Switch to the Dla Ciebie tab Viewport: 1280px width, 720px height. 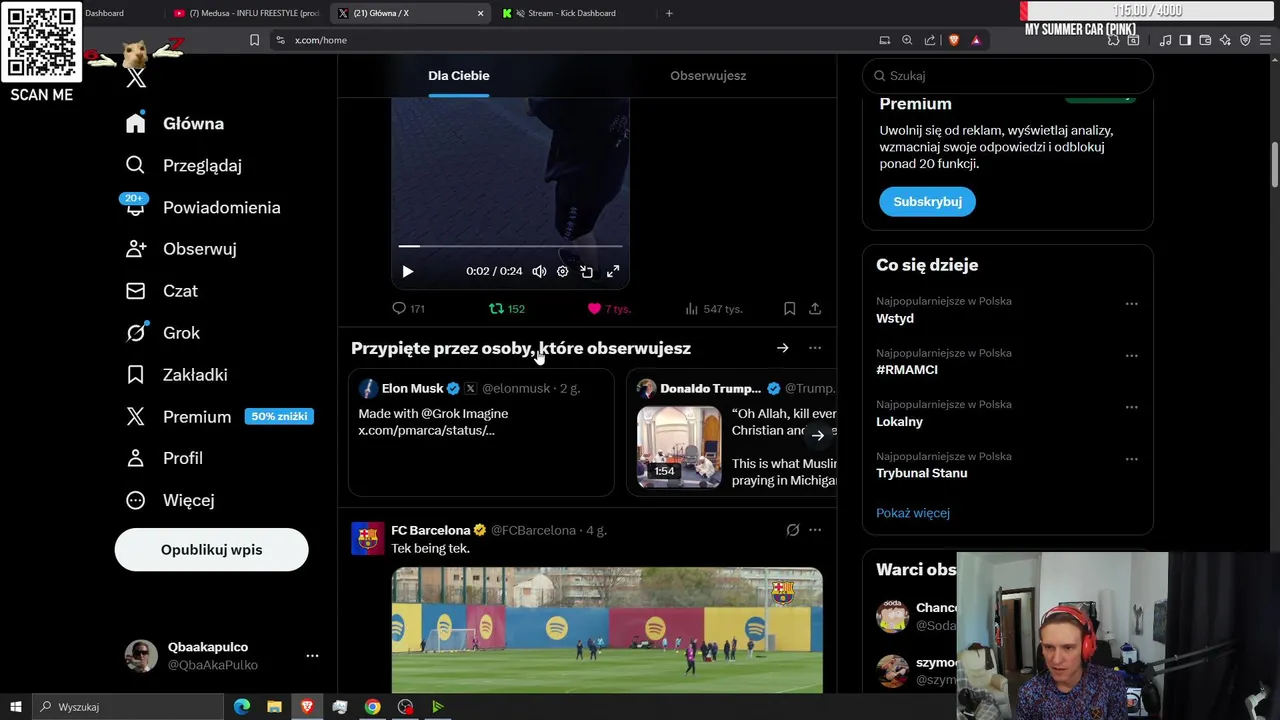click(459, 76)
